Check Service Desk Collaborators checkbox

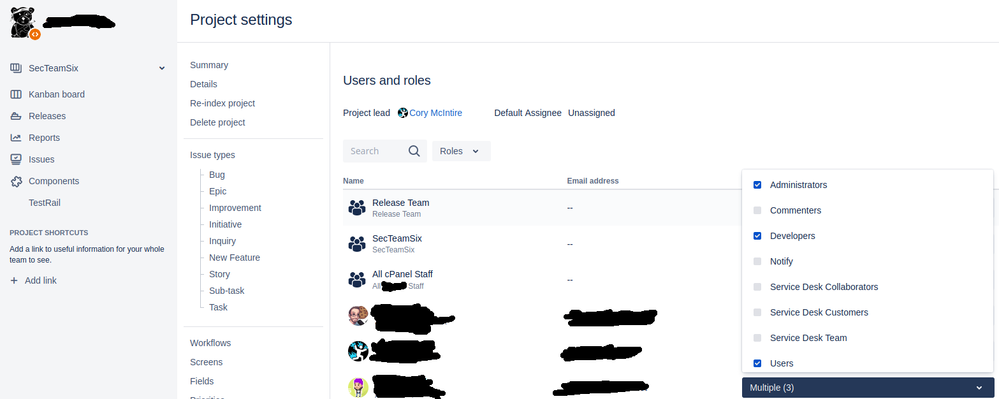758,287
